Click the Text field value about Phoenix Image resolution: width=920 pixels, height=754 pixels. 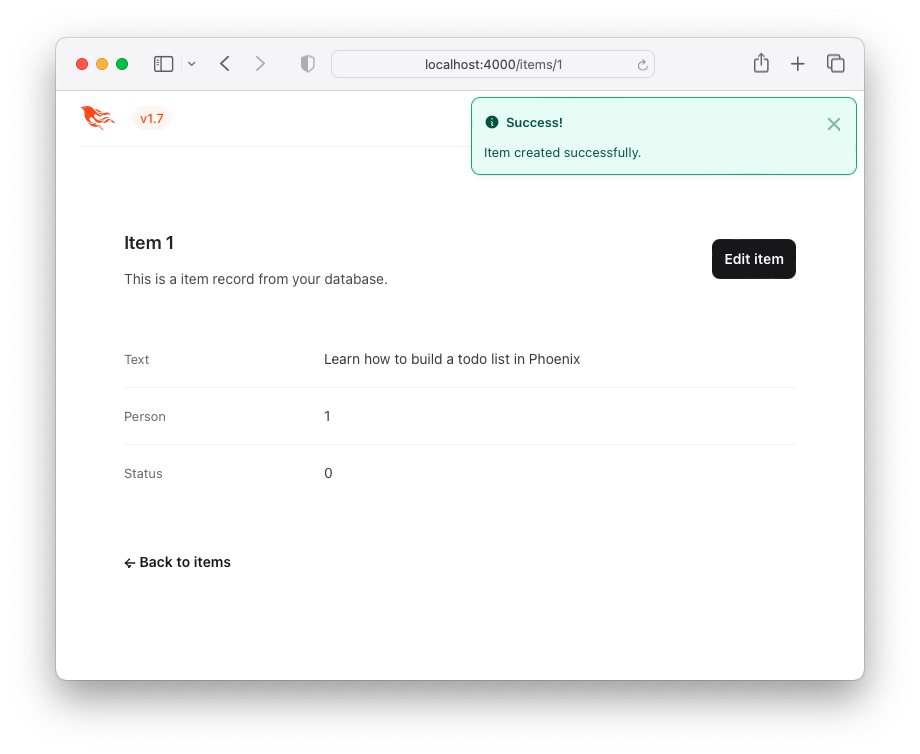click(451, 359)
